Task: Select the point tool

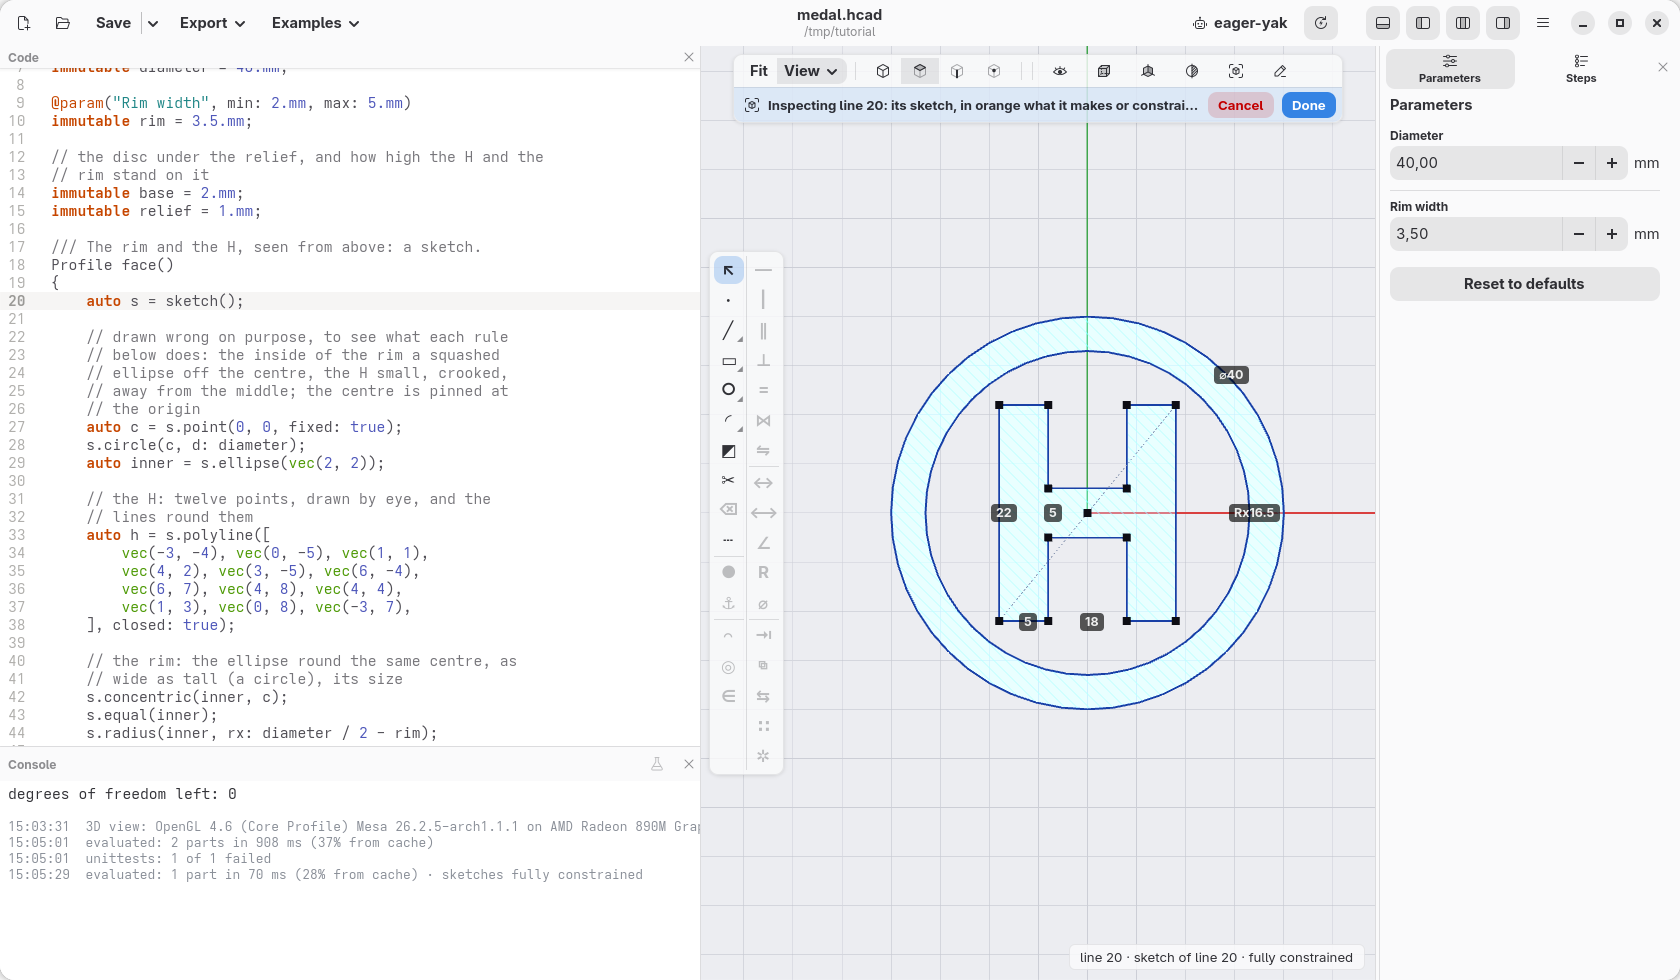Action: point(728,300)
